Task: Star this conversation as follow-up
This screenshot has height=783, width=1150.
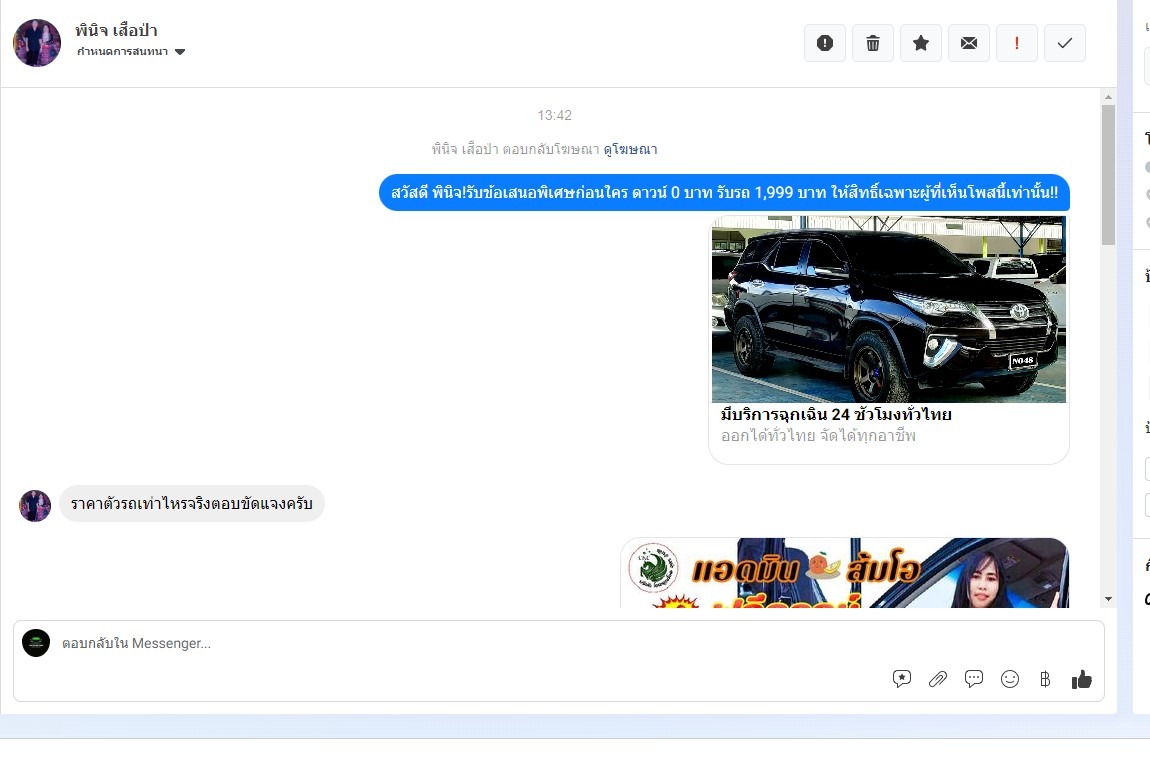Action: 921,43
